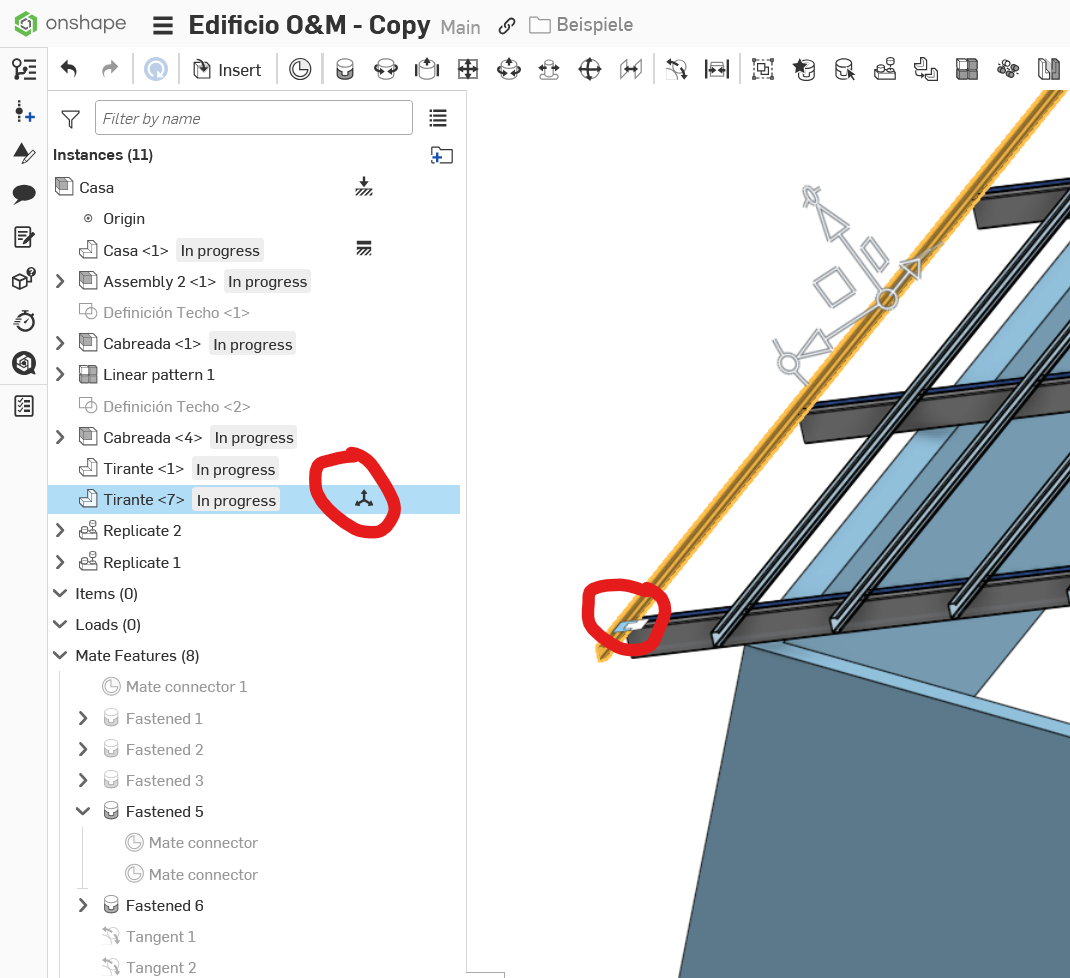Expand Replicate 2 node
1070x978 pixels.
pyautogui.click(x=60, y=530)
